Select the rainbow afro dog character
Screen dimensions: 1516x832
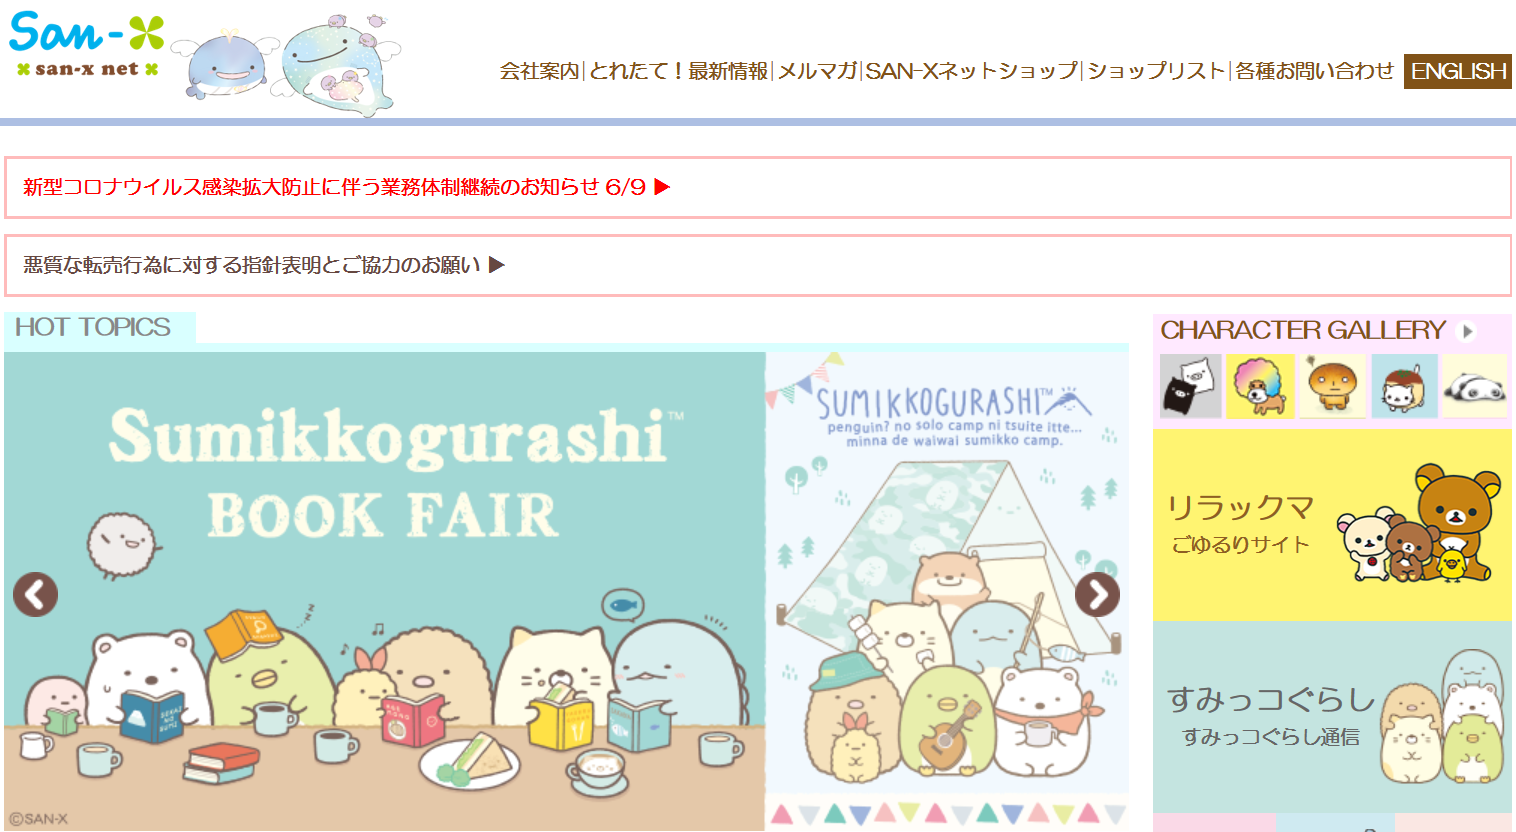1260,386
